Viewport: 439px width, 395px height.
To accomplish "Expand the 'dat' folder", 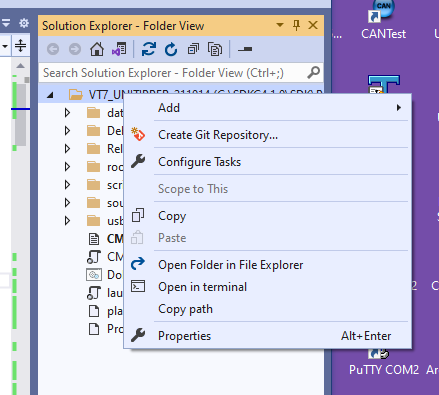I will pyautogui.click(x=67, y=113).
